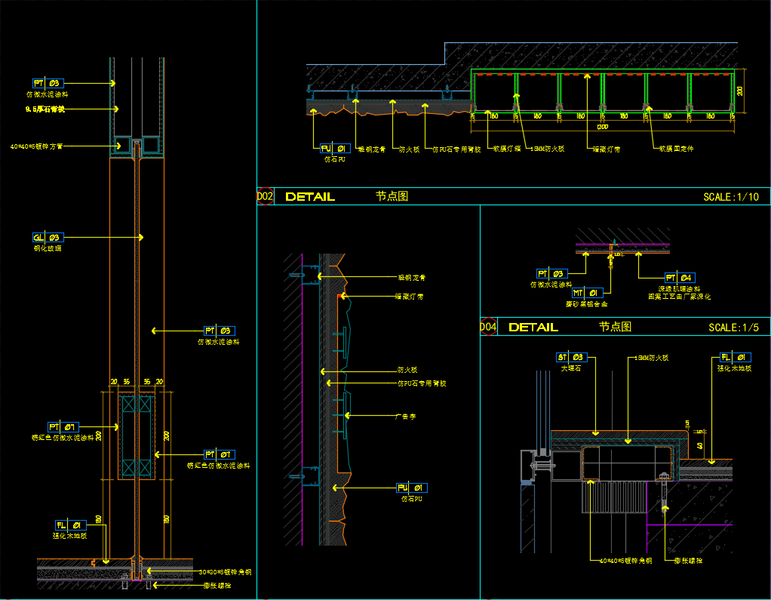Select the D02 detail marker circle

pos(265,196)
